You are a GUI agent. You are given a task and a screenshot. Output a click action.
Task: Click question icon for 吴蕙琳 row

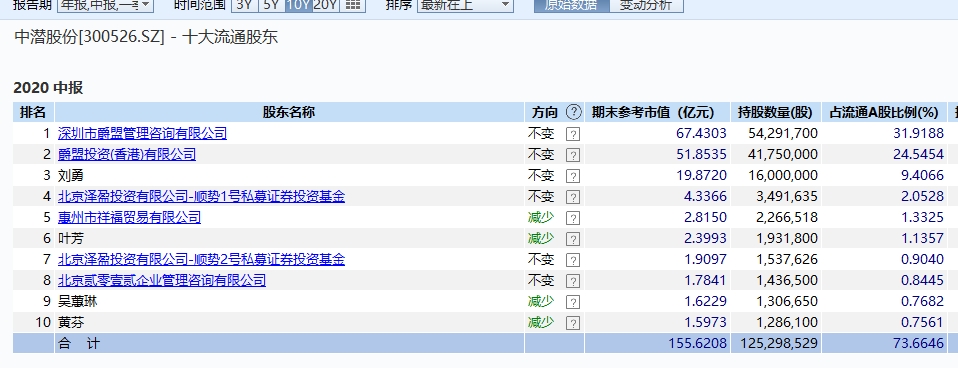[x=572, y=302]
